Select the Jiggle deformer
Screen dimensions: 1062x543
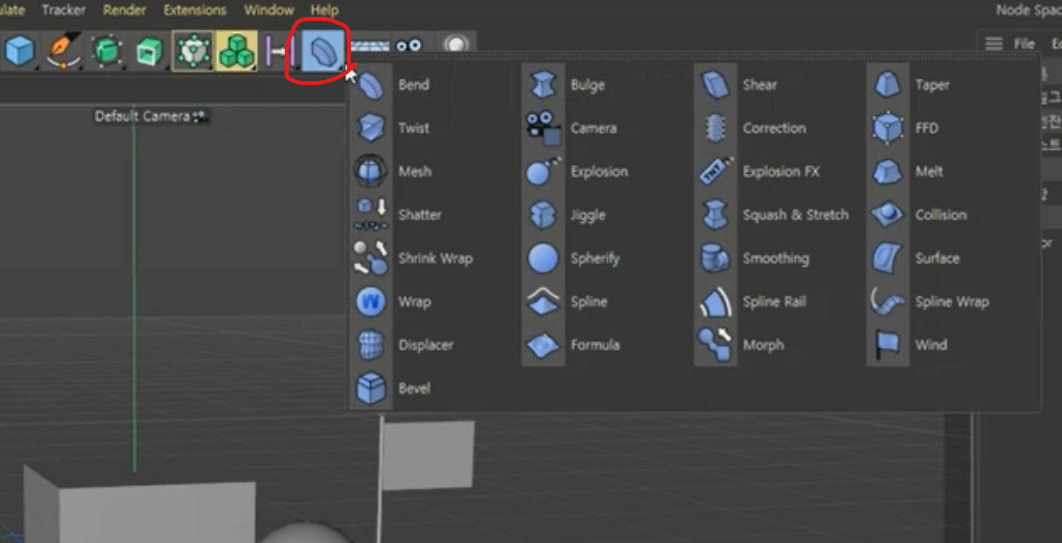click(x=566, y=215)
